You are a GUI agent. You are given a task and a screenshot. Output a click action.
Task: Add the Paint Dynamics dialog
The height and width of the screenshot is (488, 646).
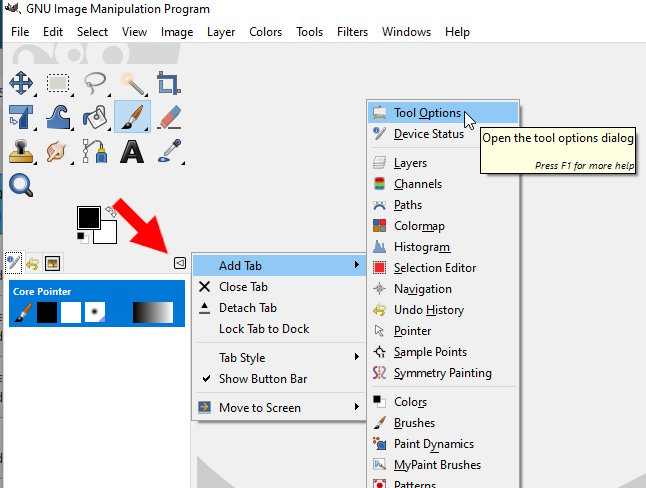(443, 444)
